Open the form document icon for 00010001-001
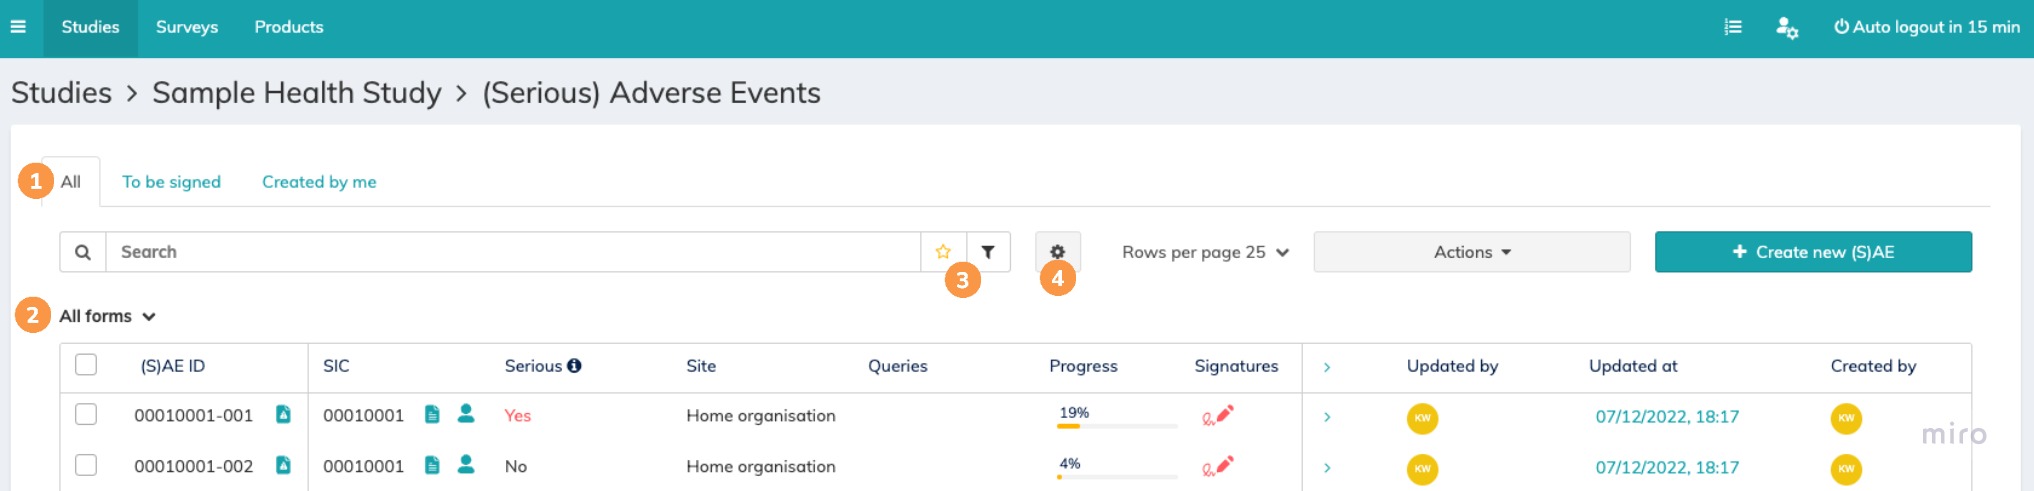 (x=283, y=414)
